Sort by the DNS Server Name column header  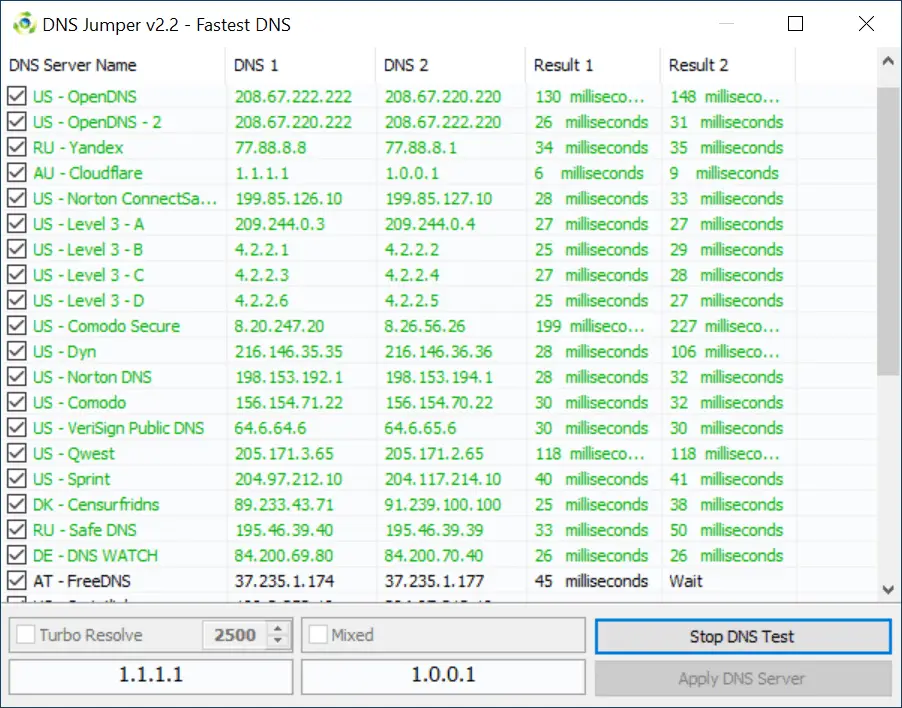coord(113,65)
